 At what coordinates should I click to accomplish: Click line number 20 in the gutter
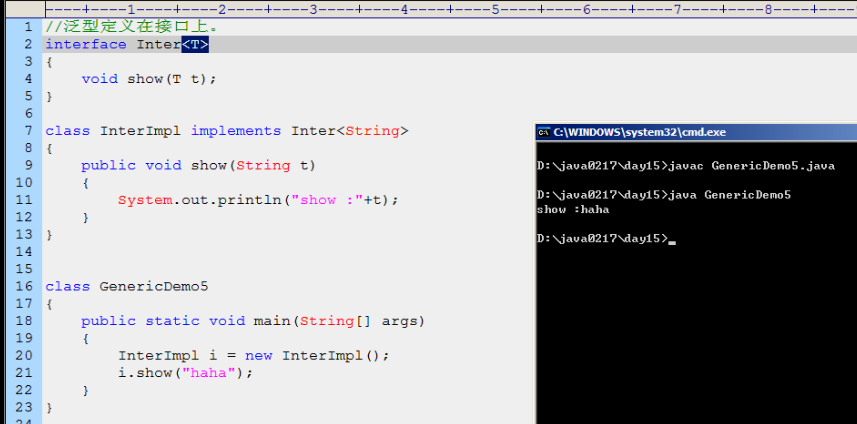click(x=26, y=356)
